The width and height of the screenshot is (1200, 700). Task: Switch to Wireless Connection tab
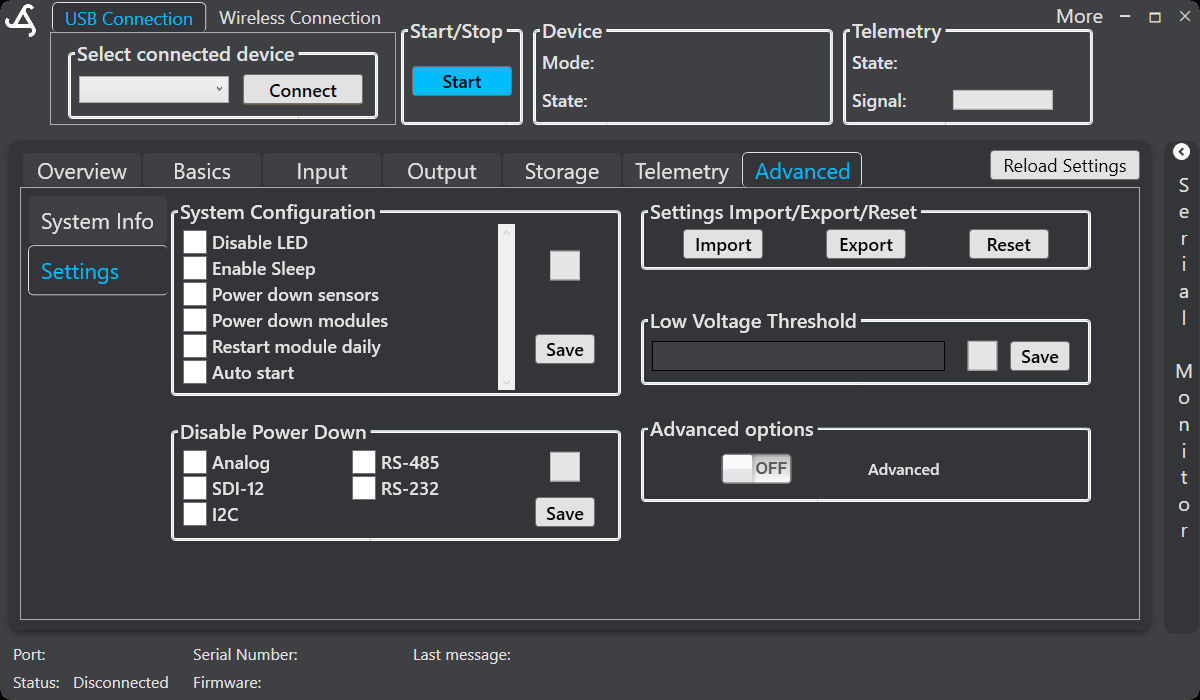coord(300,18)
